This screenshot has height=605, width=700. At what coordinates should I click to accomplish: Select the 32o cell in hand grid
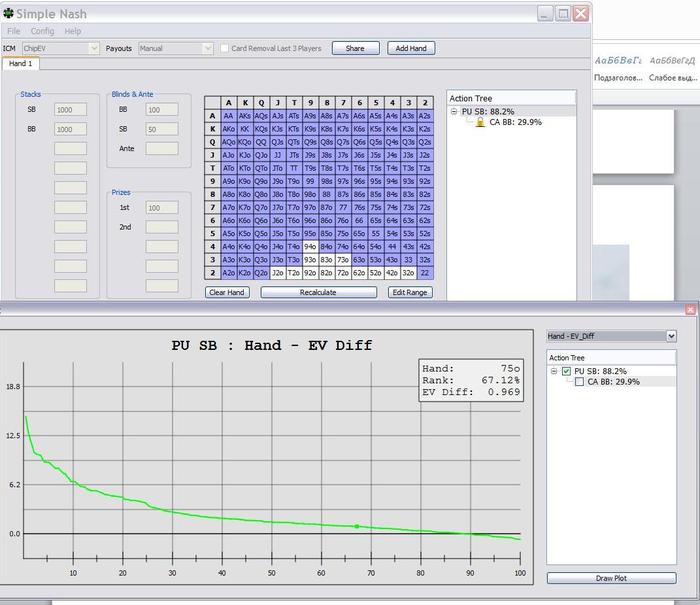[x=408, y=272]
